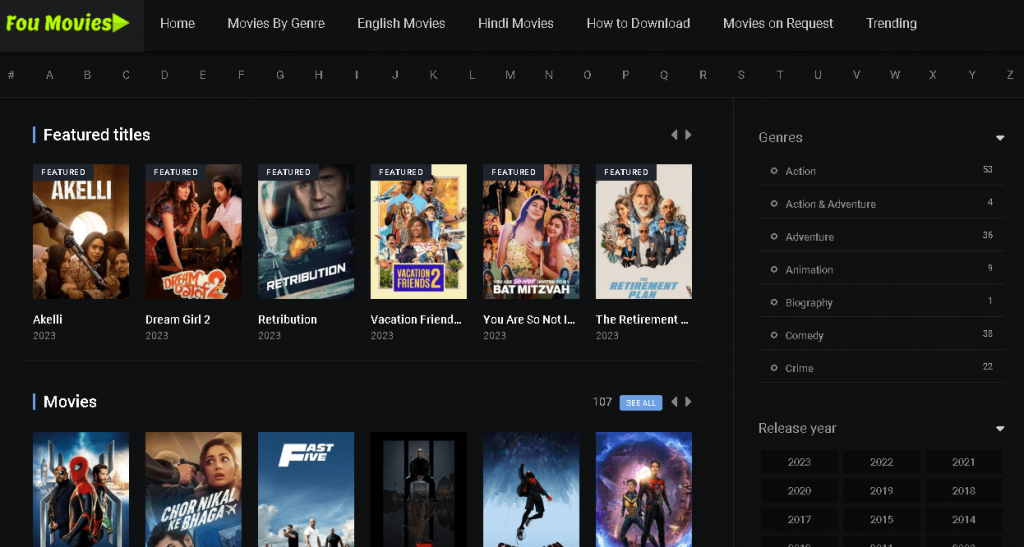Click the Dream Girl 2 title text

click(x=178, y=320)
